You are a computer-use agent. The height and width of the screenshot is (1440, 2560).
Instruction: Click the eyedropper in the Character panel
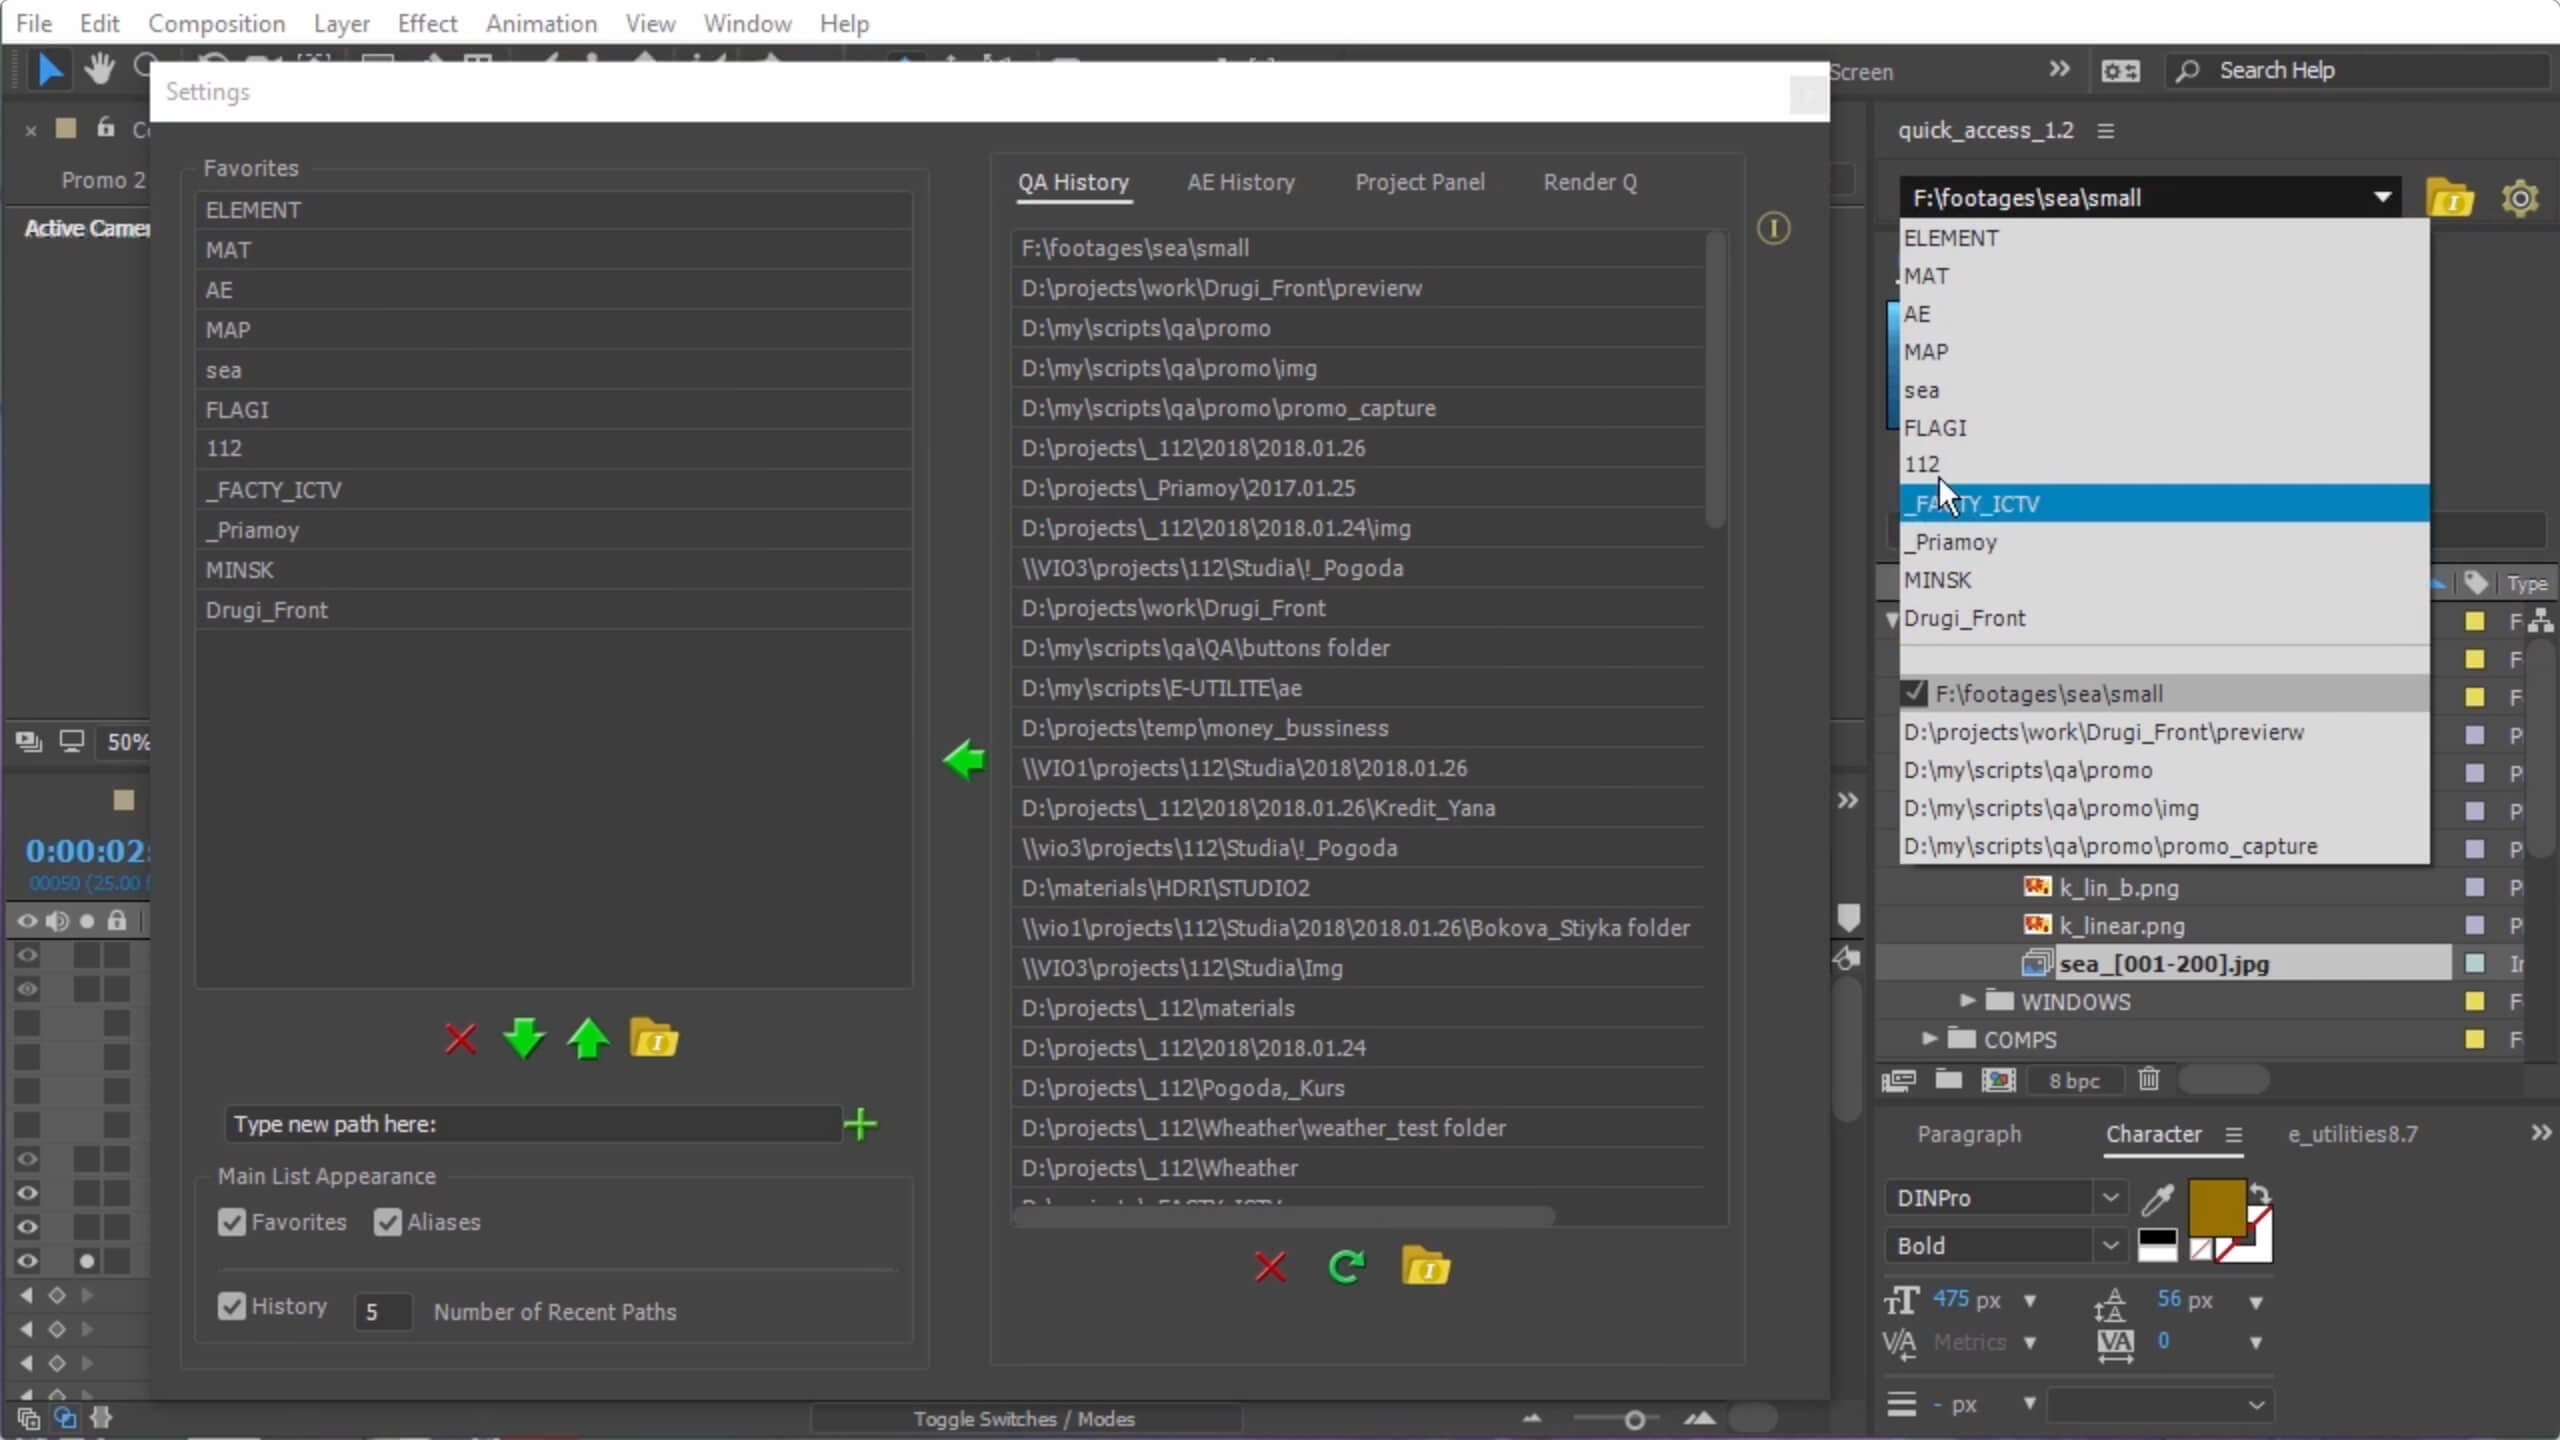tap(2157, 1198)
